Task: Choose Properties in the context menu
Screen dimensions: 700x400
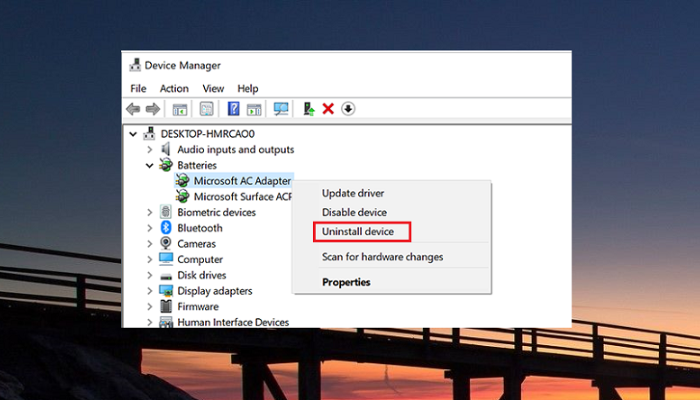Action: (346, 282)
